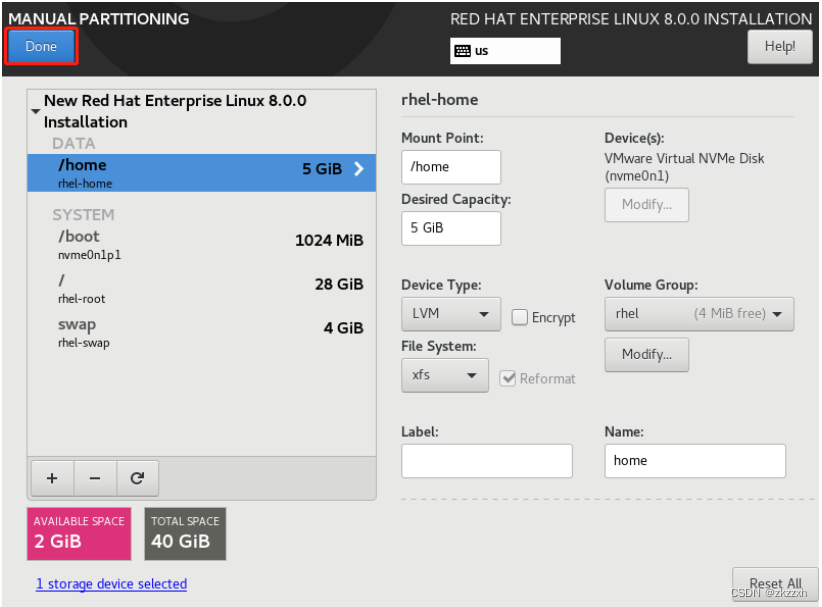Image resolution: width=822 pixels, height=607 pixels.
Task: Click the rhel-home title heading
Action: pyautogui.click(x=439, y=100)
